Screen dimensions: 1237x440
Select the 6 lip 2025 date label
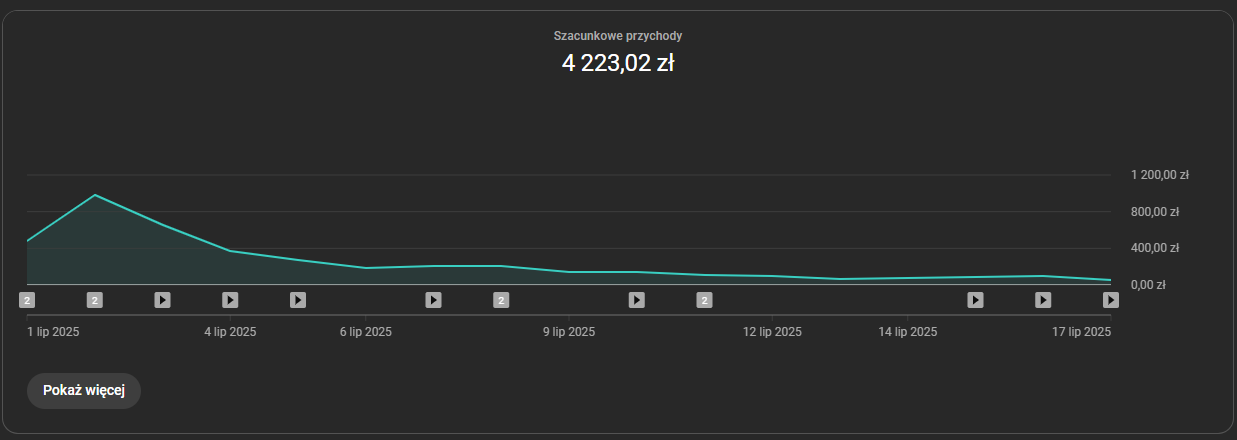pyautogui.click(x=366, y=332)
